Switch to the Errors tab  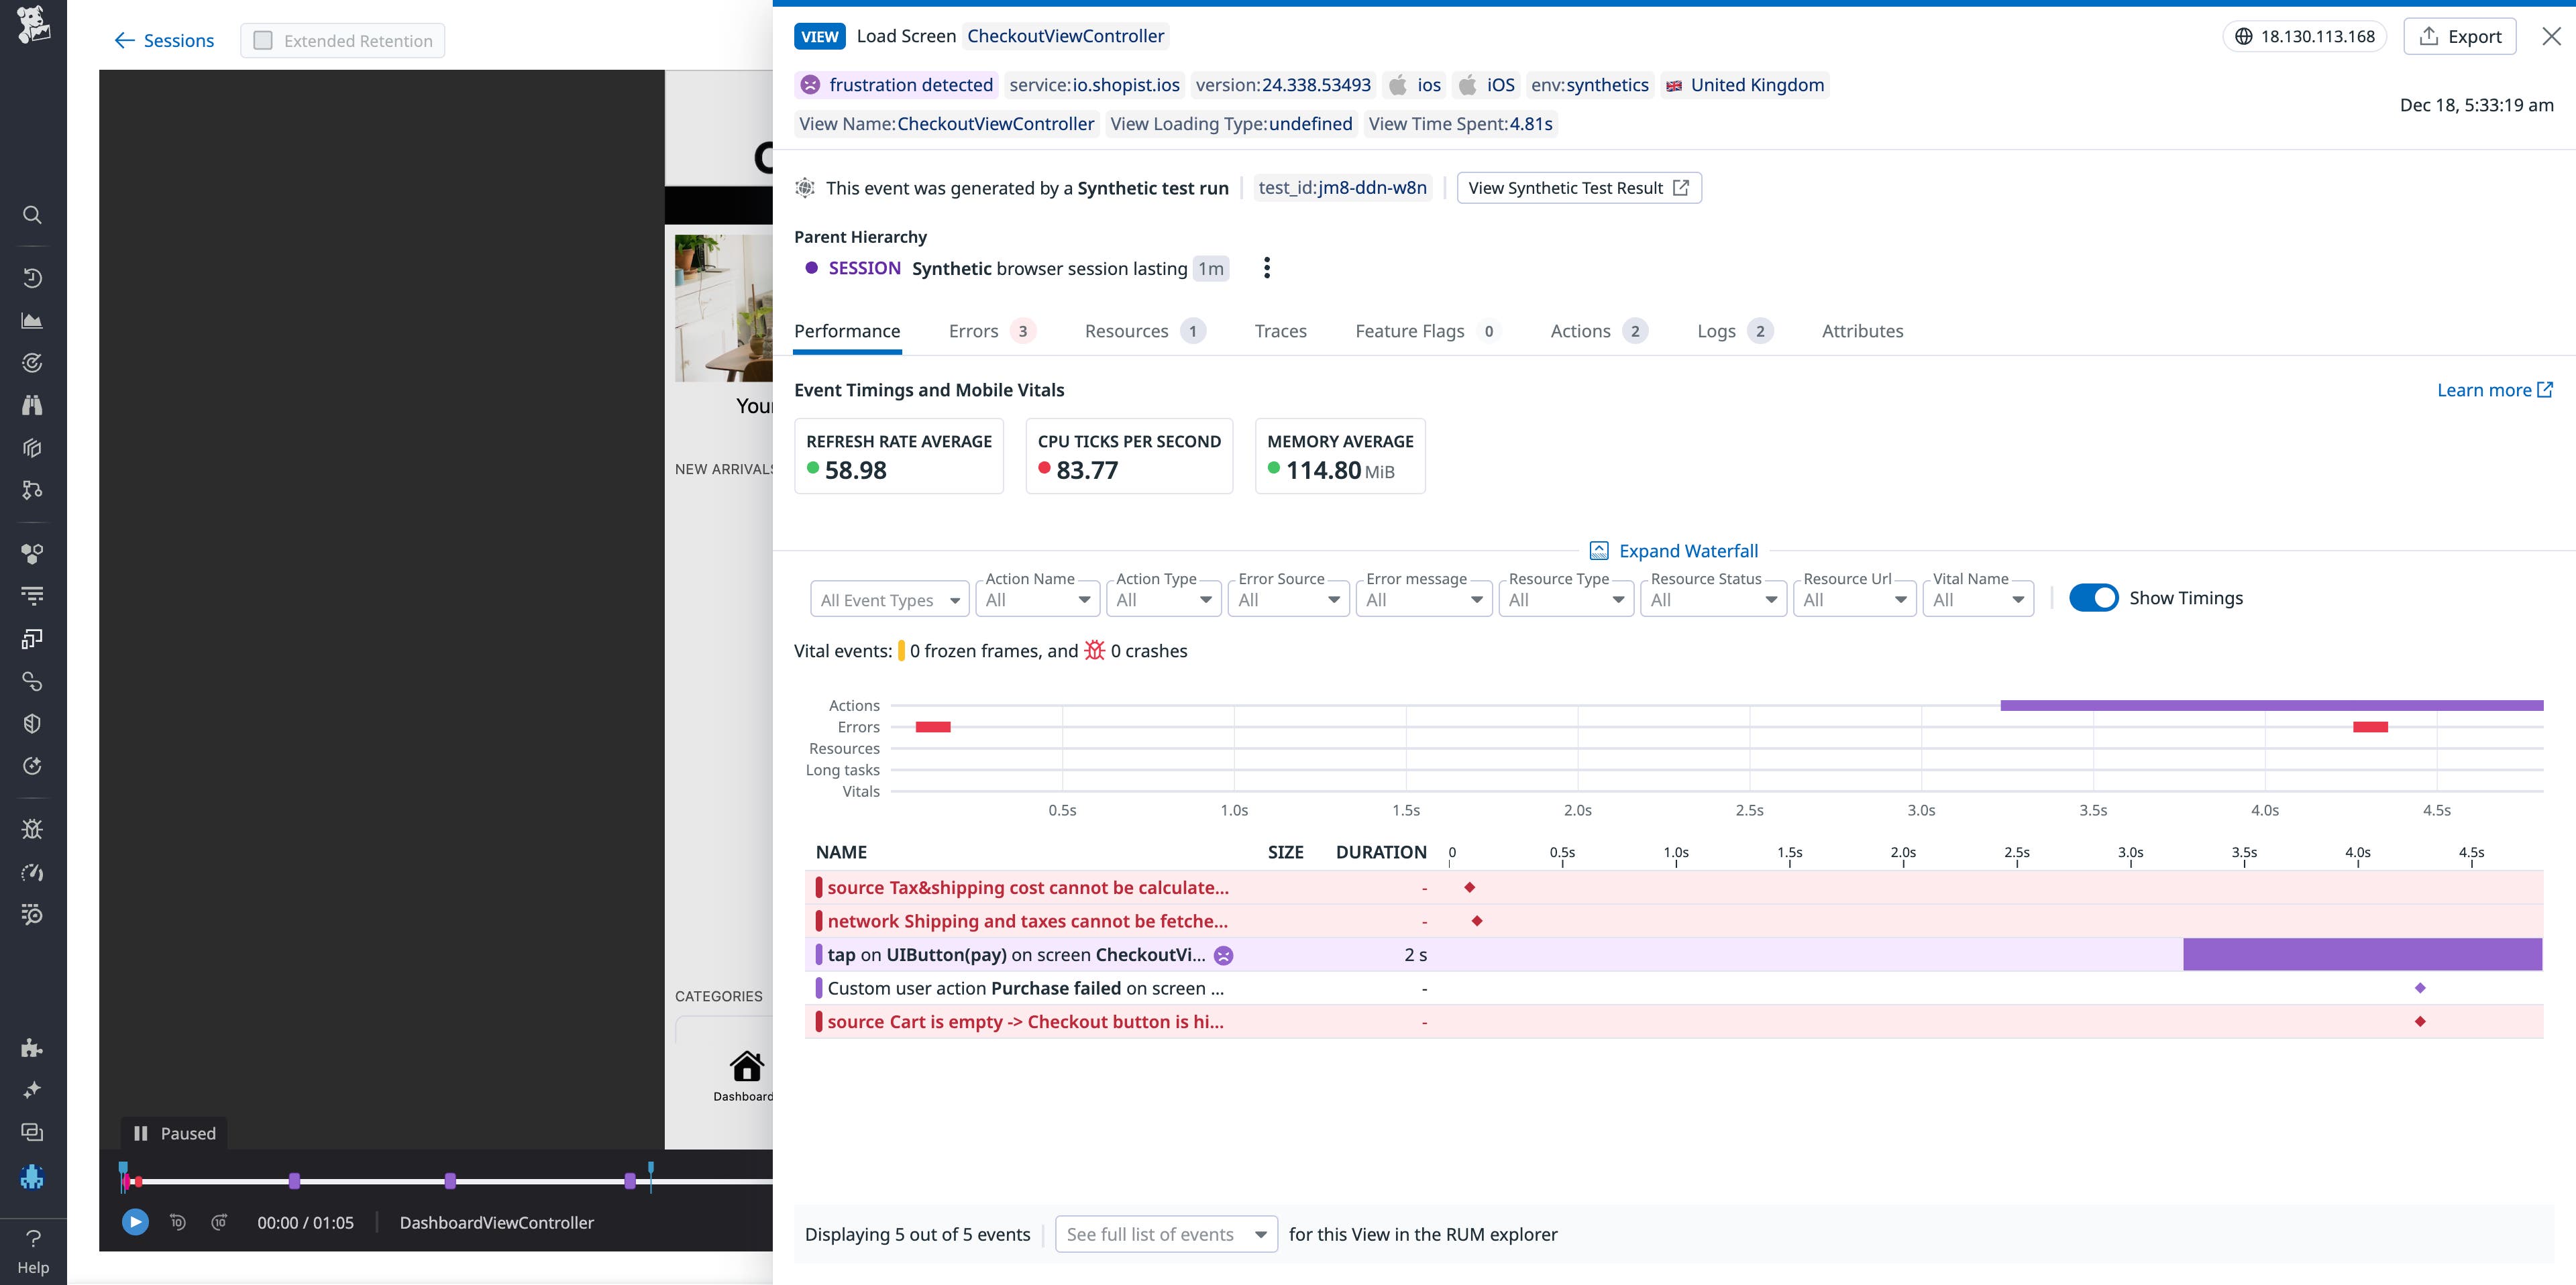pyautogui.click(x=973, y=330)
